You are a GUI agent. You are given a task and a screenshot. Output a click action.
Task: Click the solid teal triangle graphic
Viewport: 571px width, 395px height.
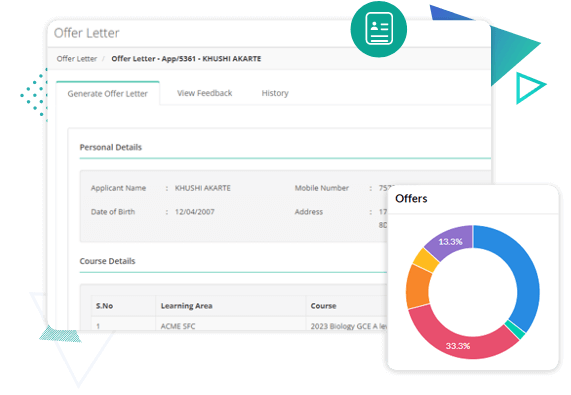512,53
